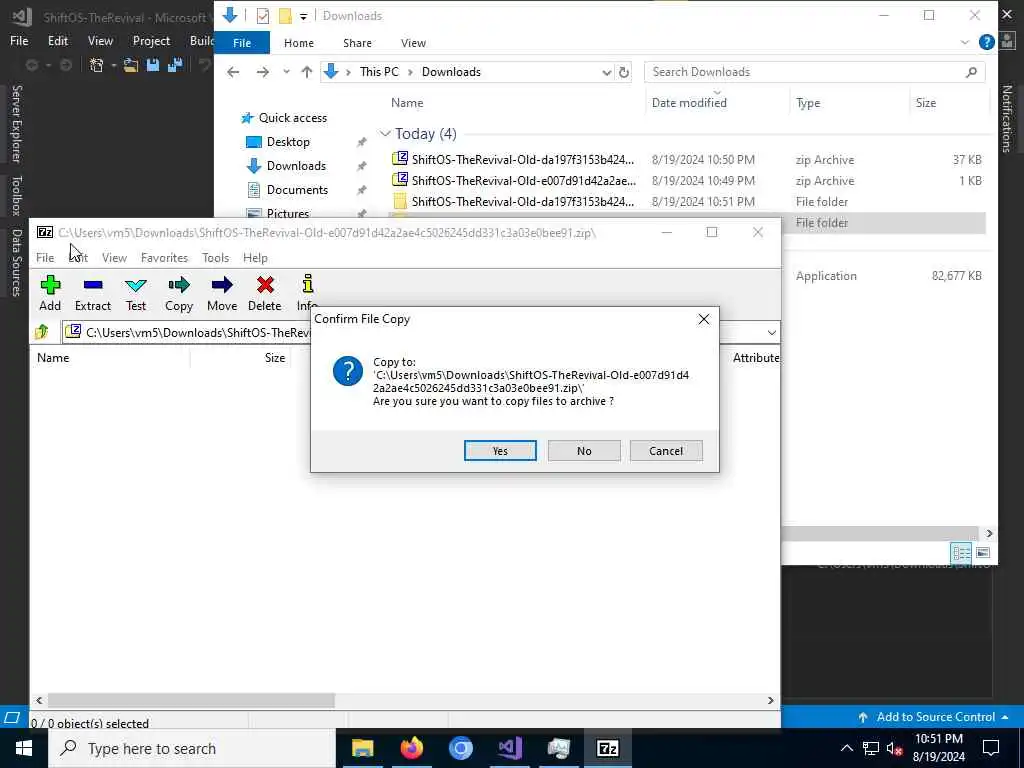The image size is (1024, 768).
Task: Open Firefox from the taskbar
Action: coord(411,748)
